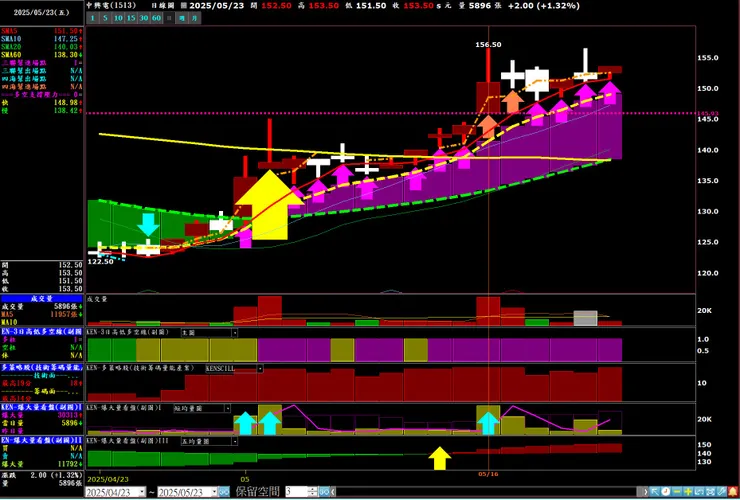Screen dimensions: 740x500
Task: Zoom out with the yellow minus icon
Action: [677, 492]
